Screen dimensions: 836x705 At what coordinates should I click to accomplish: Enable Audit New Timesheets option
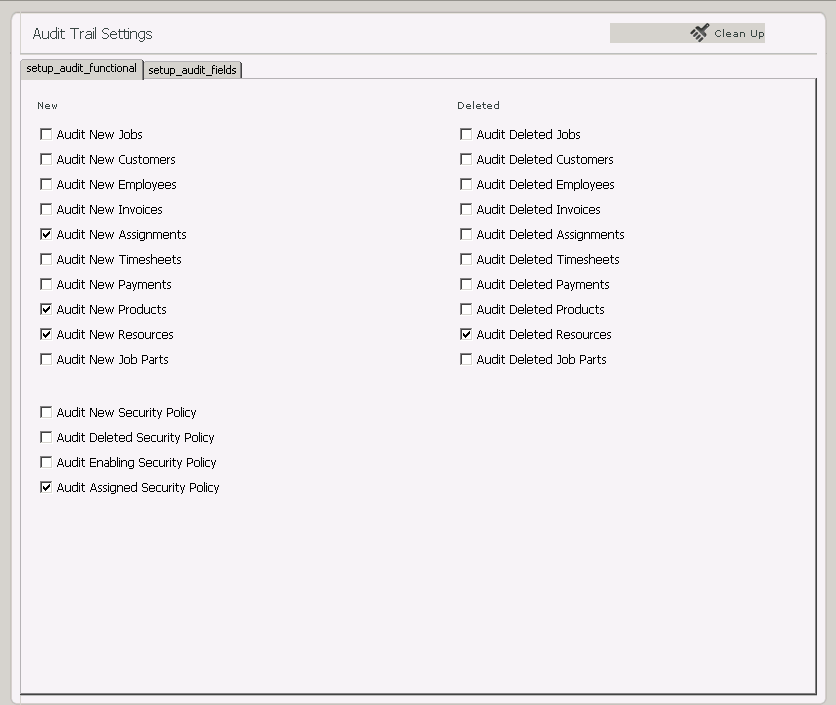point(46,259)
